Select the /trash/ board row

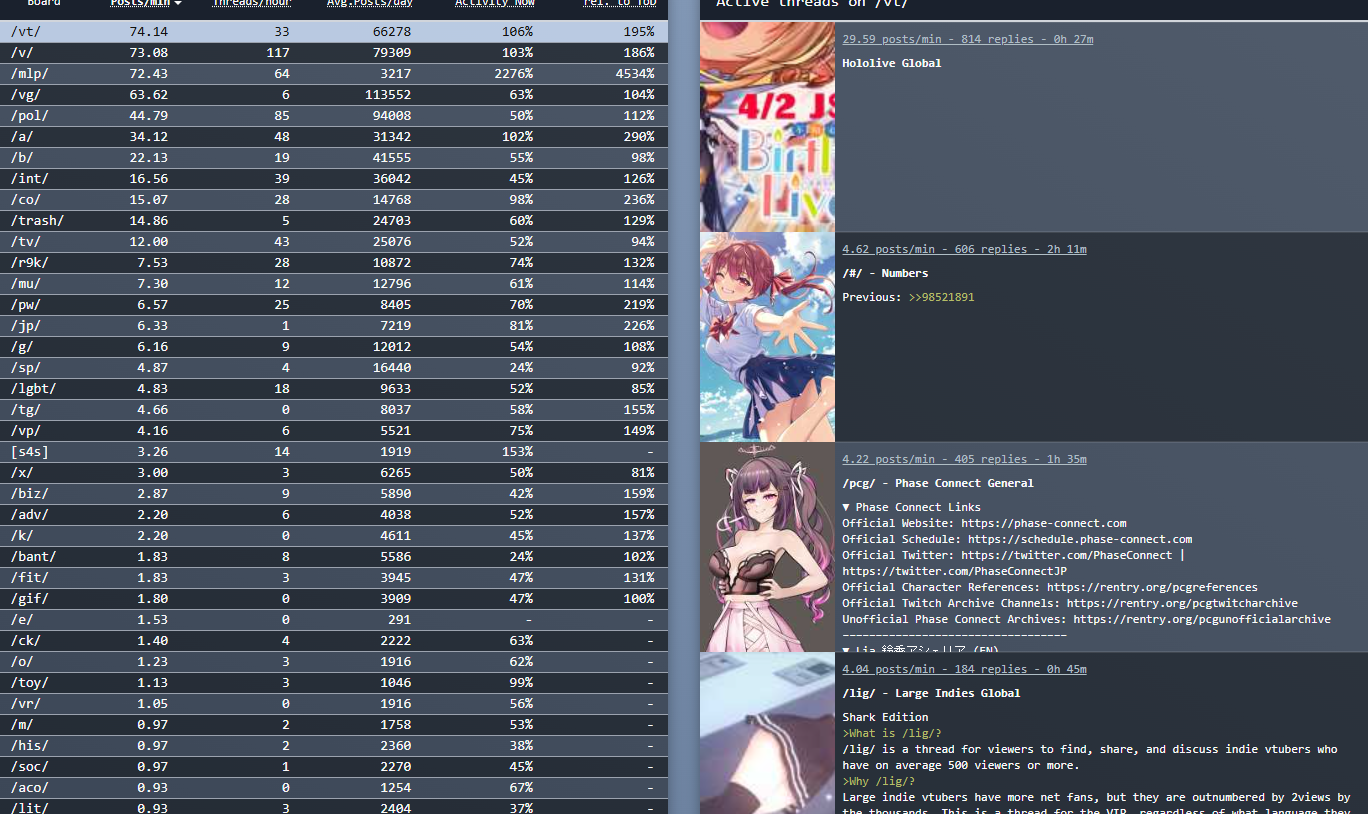click(334, 221)
